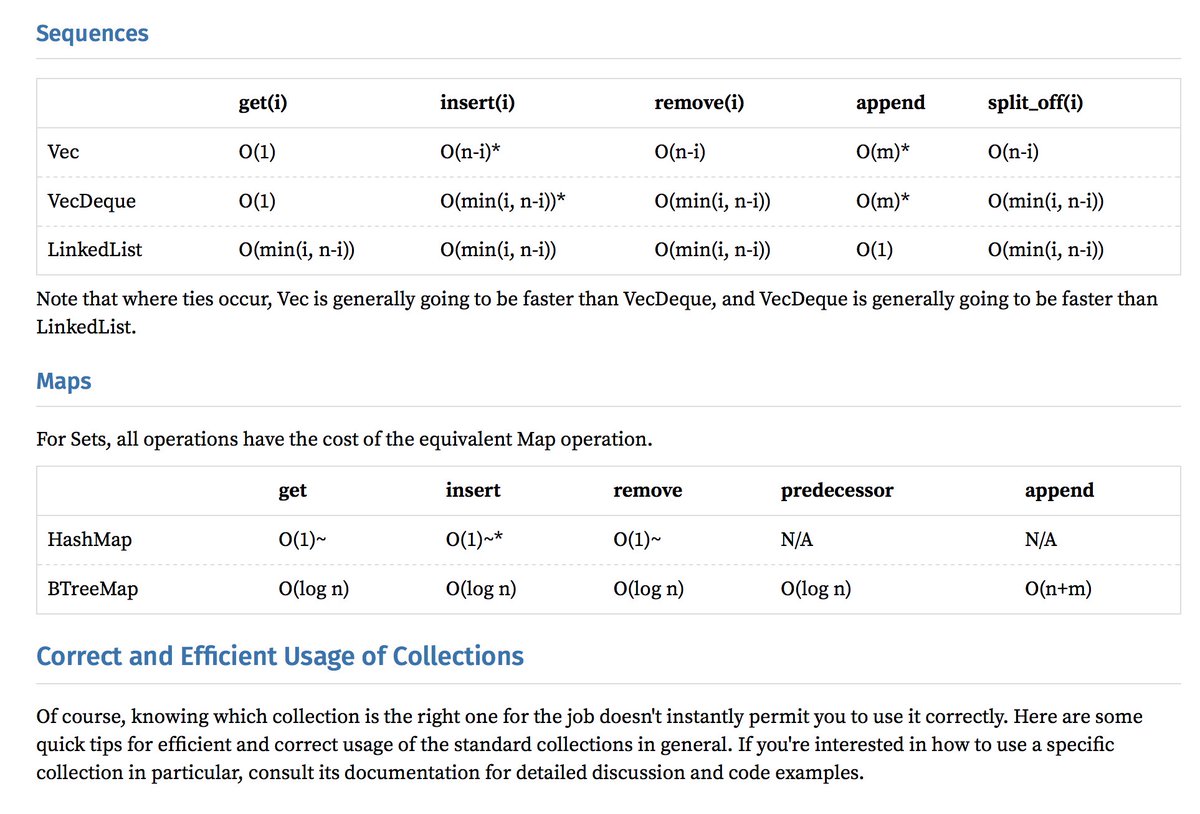Click the Maps section heading
This screenshot has width=1200, height=814.
point(63,381)
